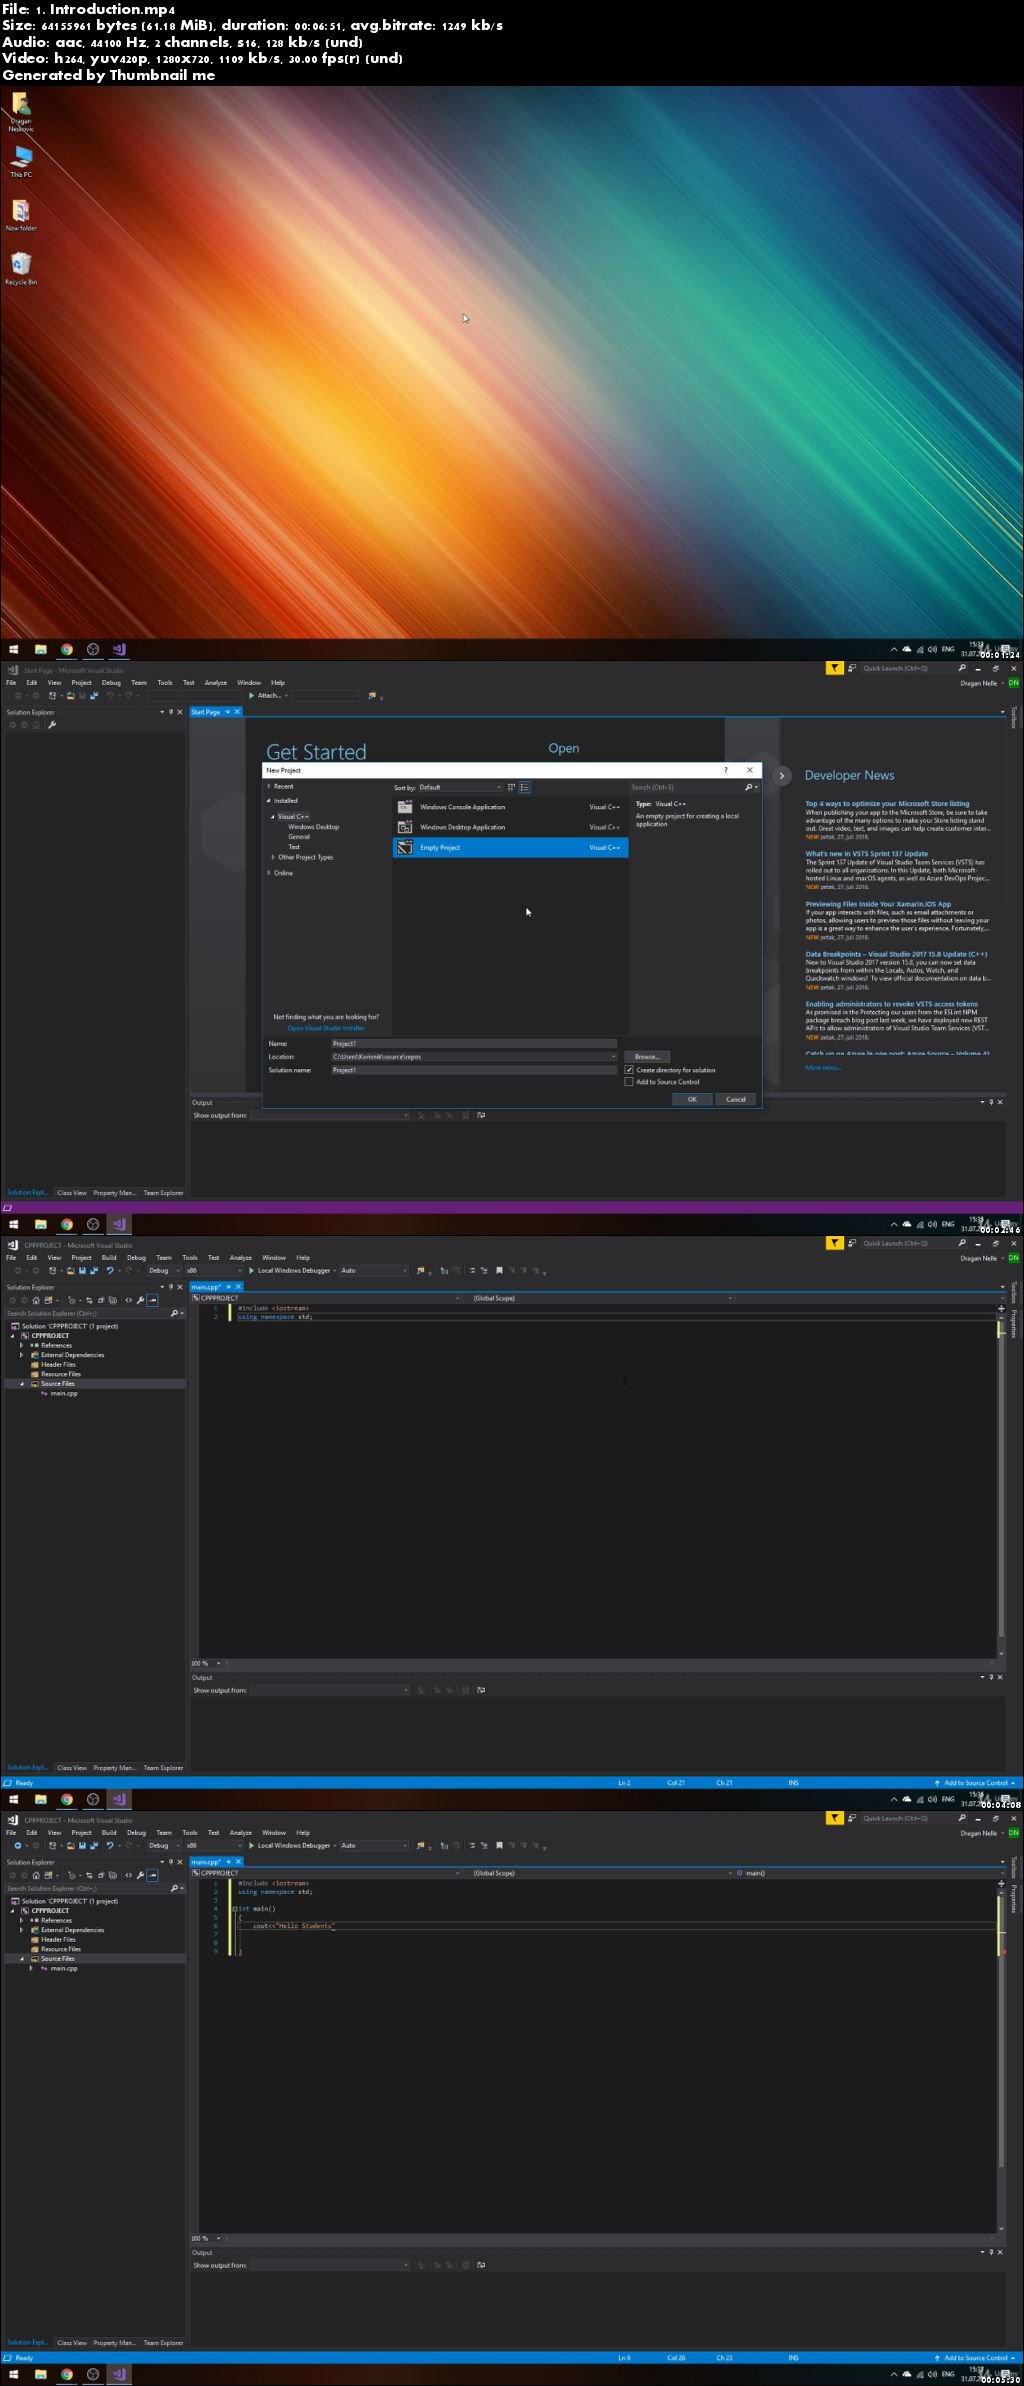Click the Browse... button
The height and width of the screenshot is (2386, 1024).
(x=647, y=1057)
